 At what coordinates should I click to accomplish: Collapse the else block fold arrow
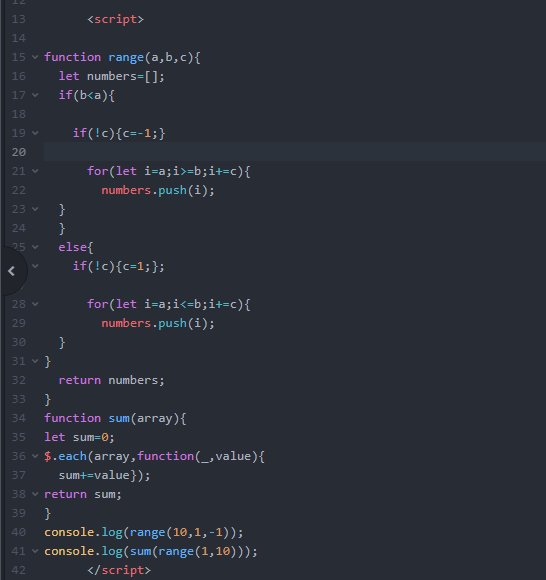click(x=35, y=247)
